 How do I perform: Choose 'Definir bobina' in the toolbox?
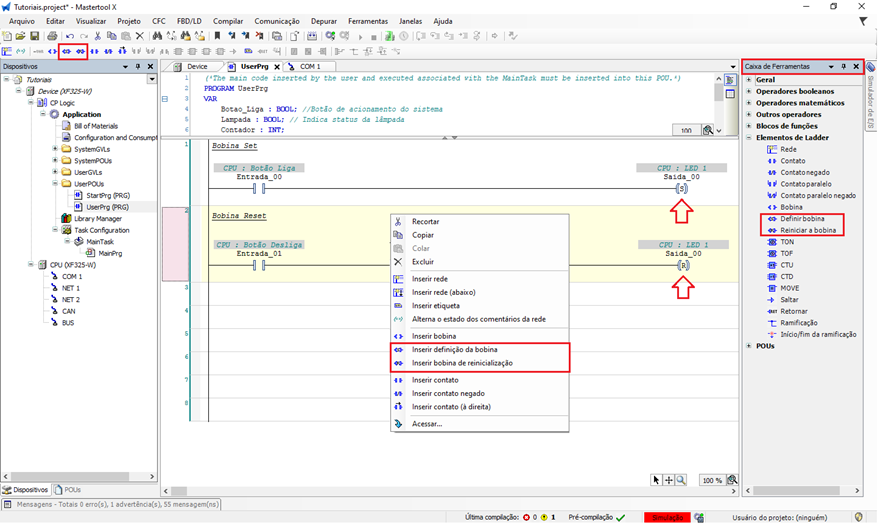tap(802, 218)
